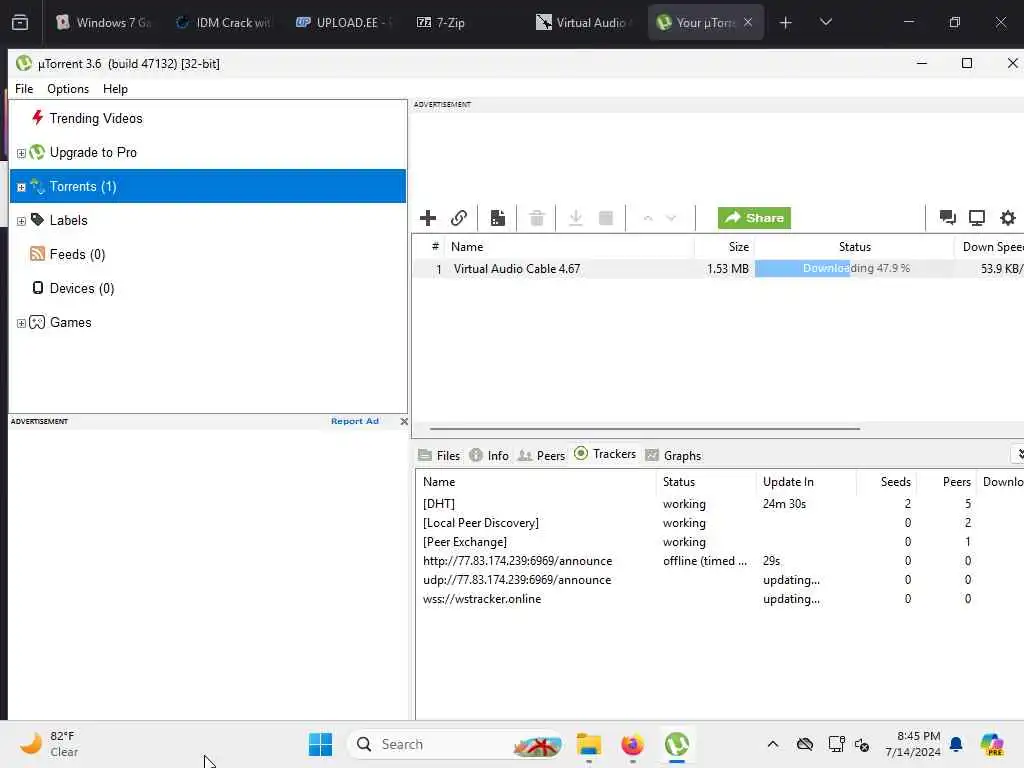Sort torrents by Name column header

(x=568, y=247)
